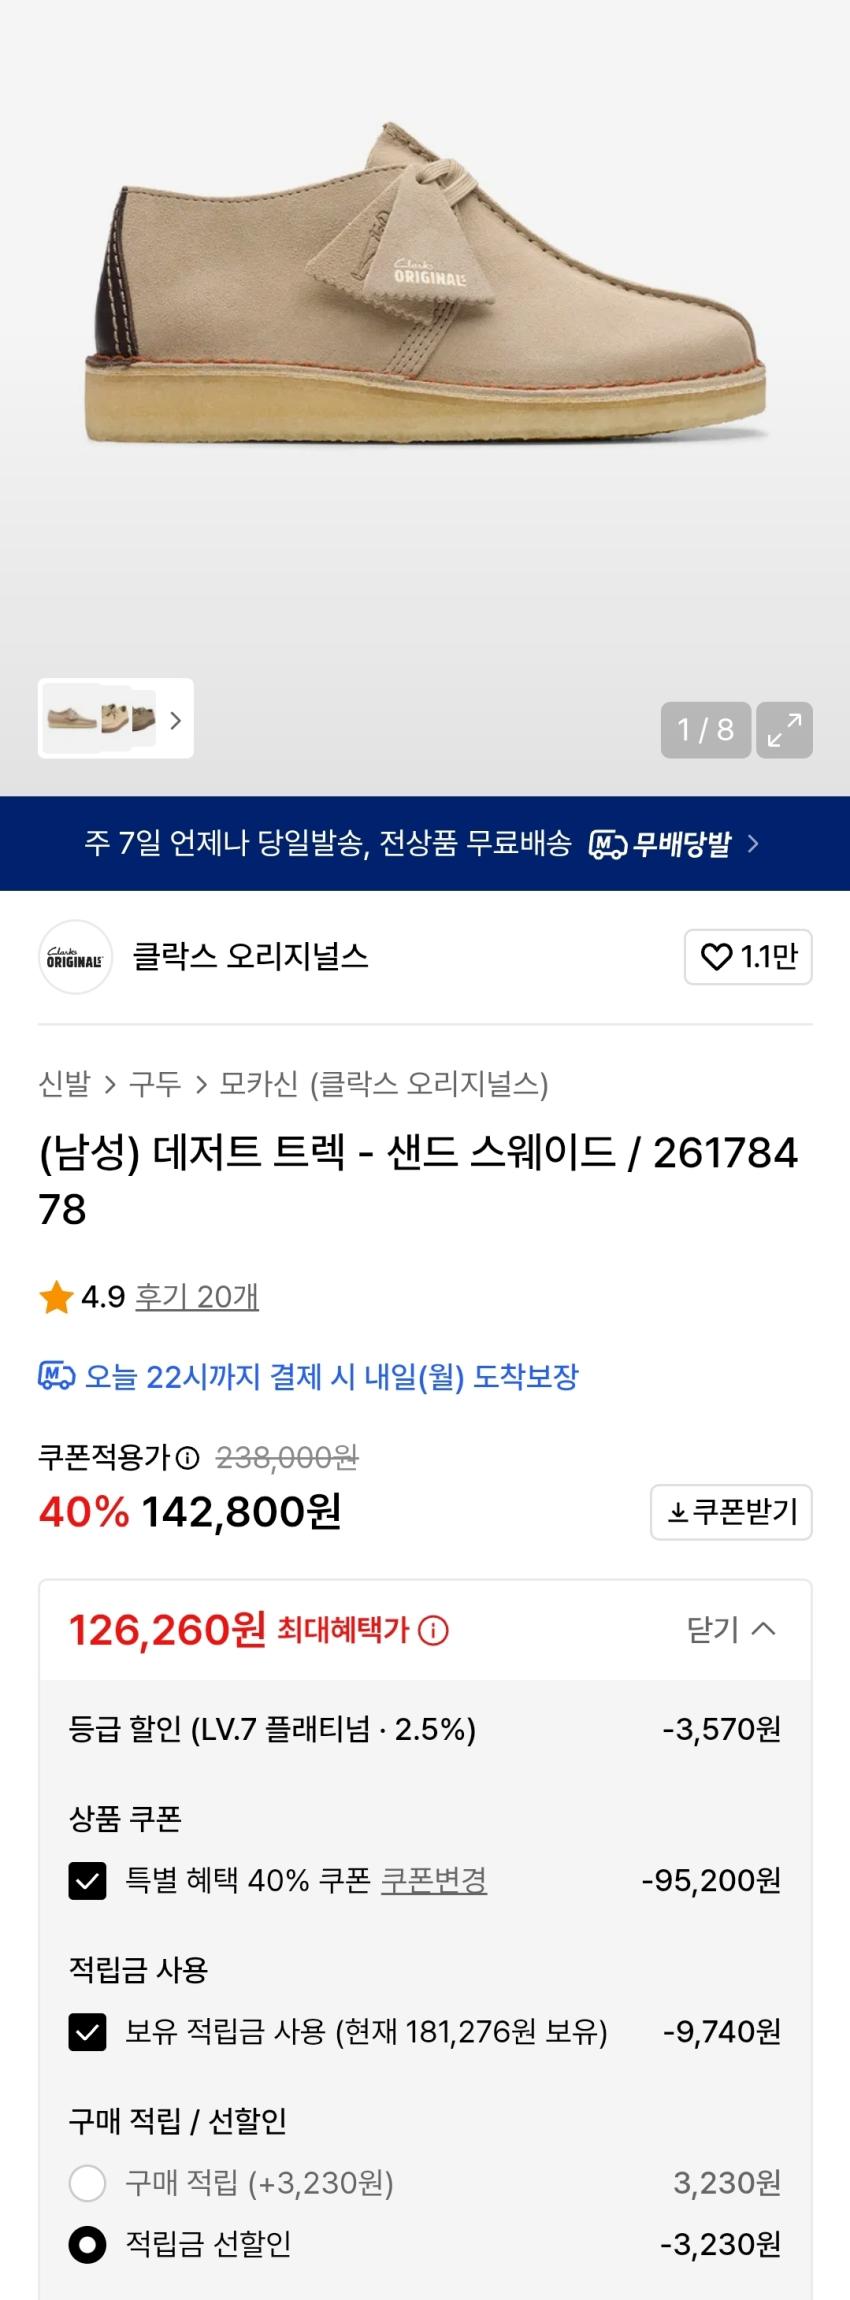Open 모카신 breadcrumb category

tap(258, 1084)
